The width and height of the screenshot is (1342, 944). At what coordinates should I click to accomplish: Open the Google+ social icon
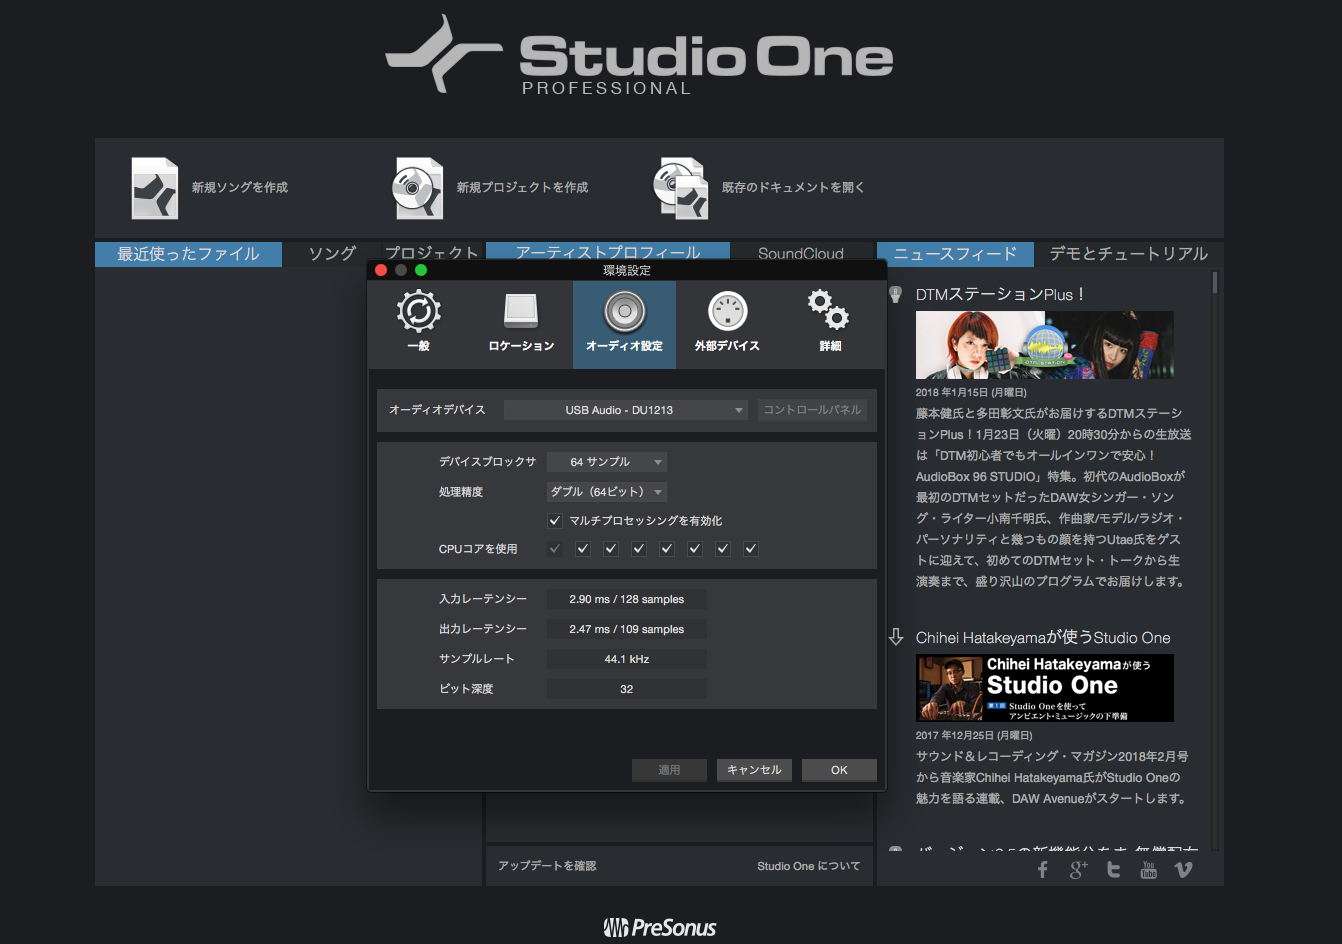coord(1078,869)
